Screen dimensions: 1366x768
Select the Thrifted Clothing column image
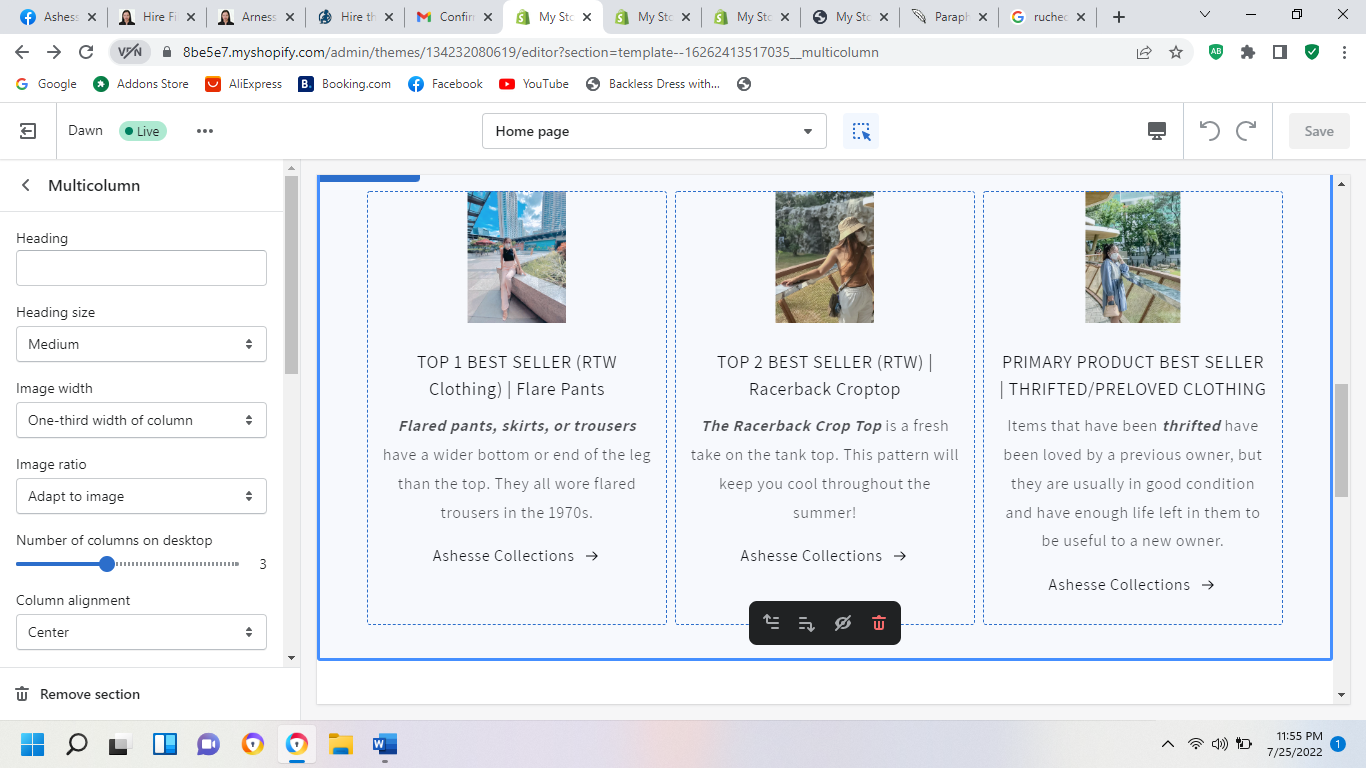click(1132, 257)
